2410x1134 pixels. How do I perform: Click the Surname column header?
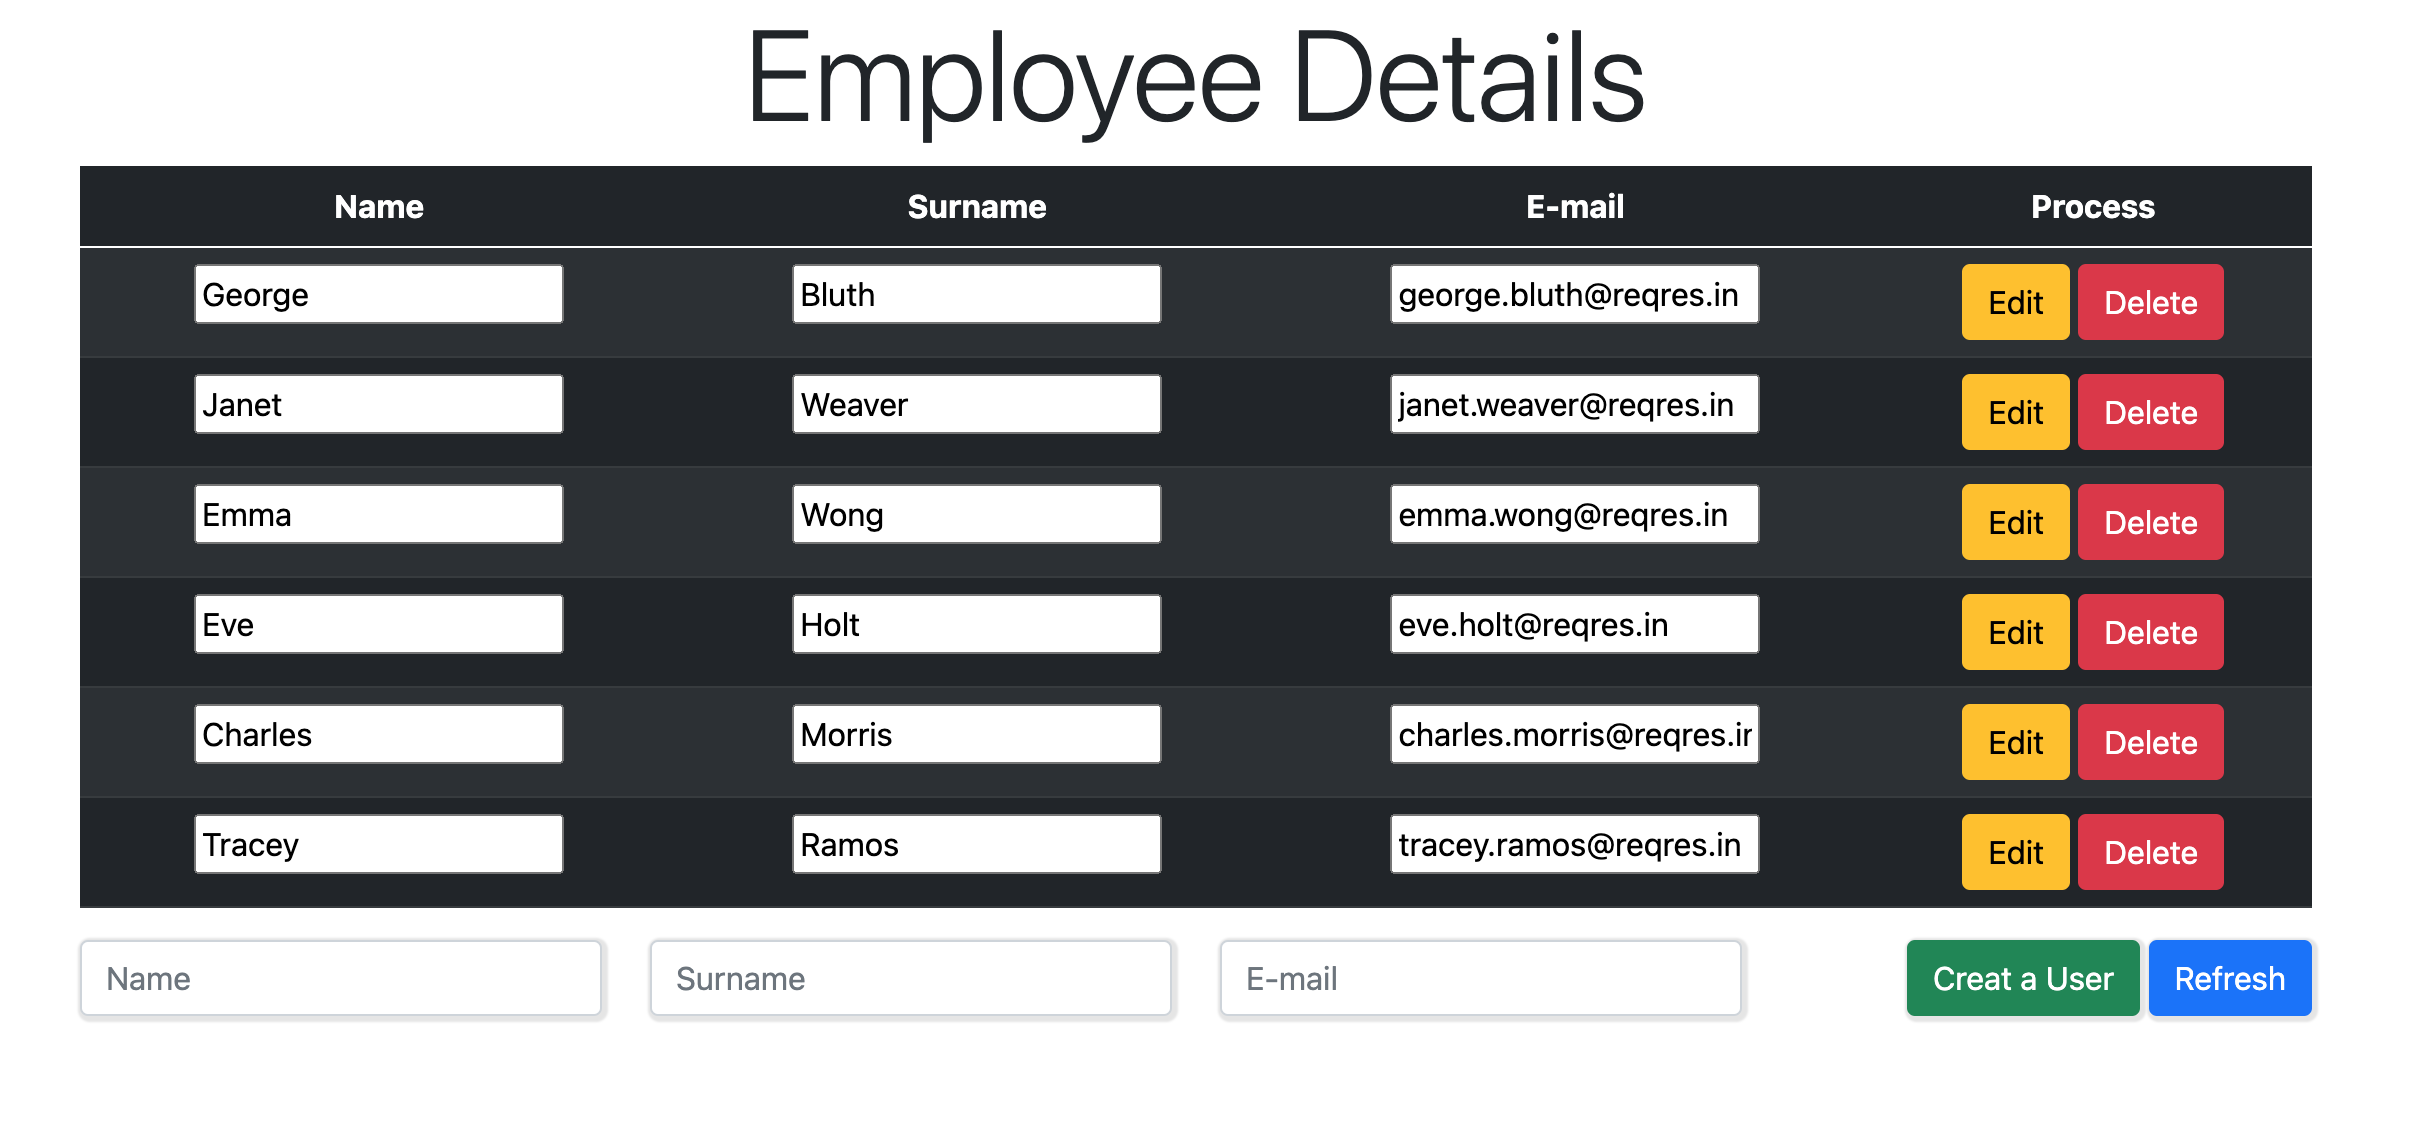pyautogui.click(x=976, y=206)
